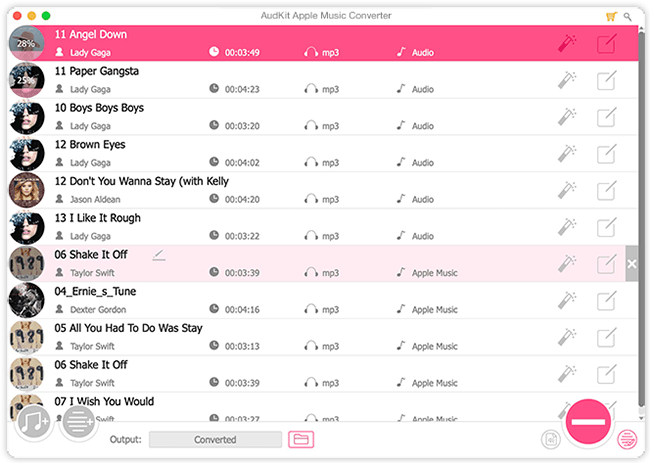650x463 pixels.
Task: Add music files with the note-plus button
Action: pos(34,422)
